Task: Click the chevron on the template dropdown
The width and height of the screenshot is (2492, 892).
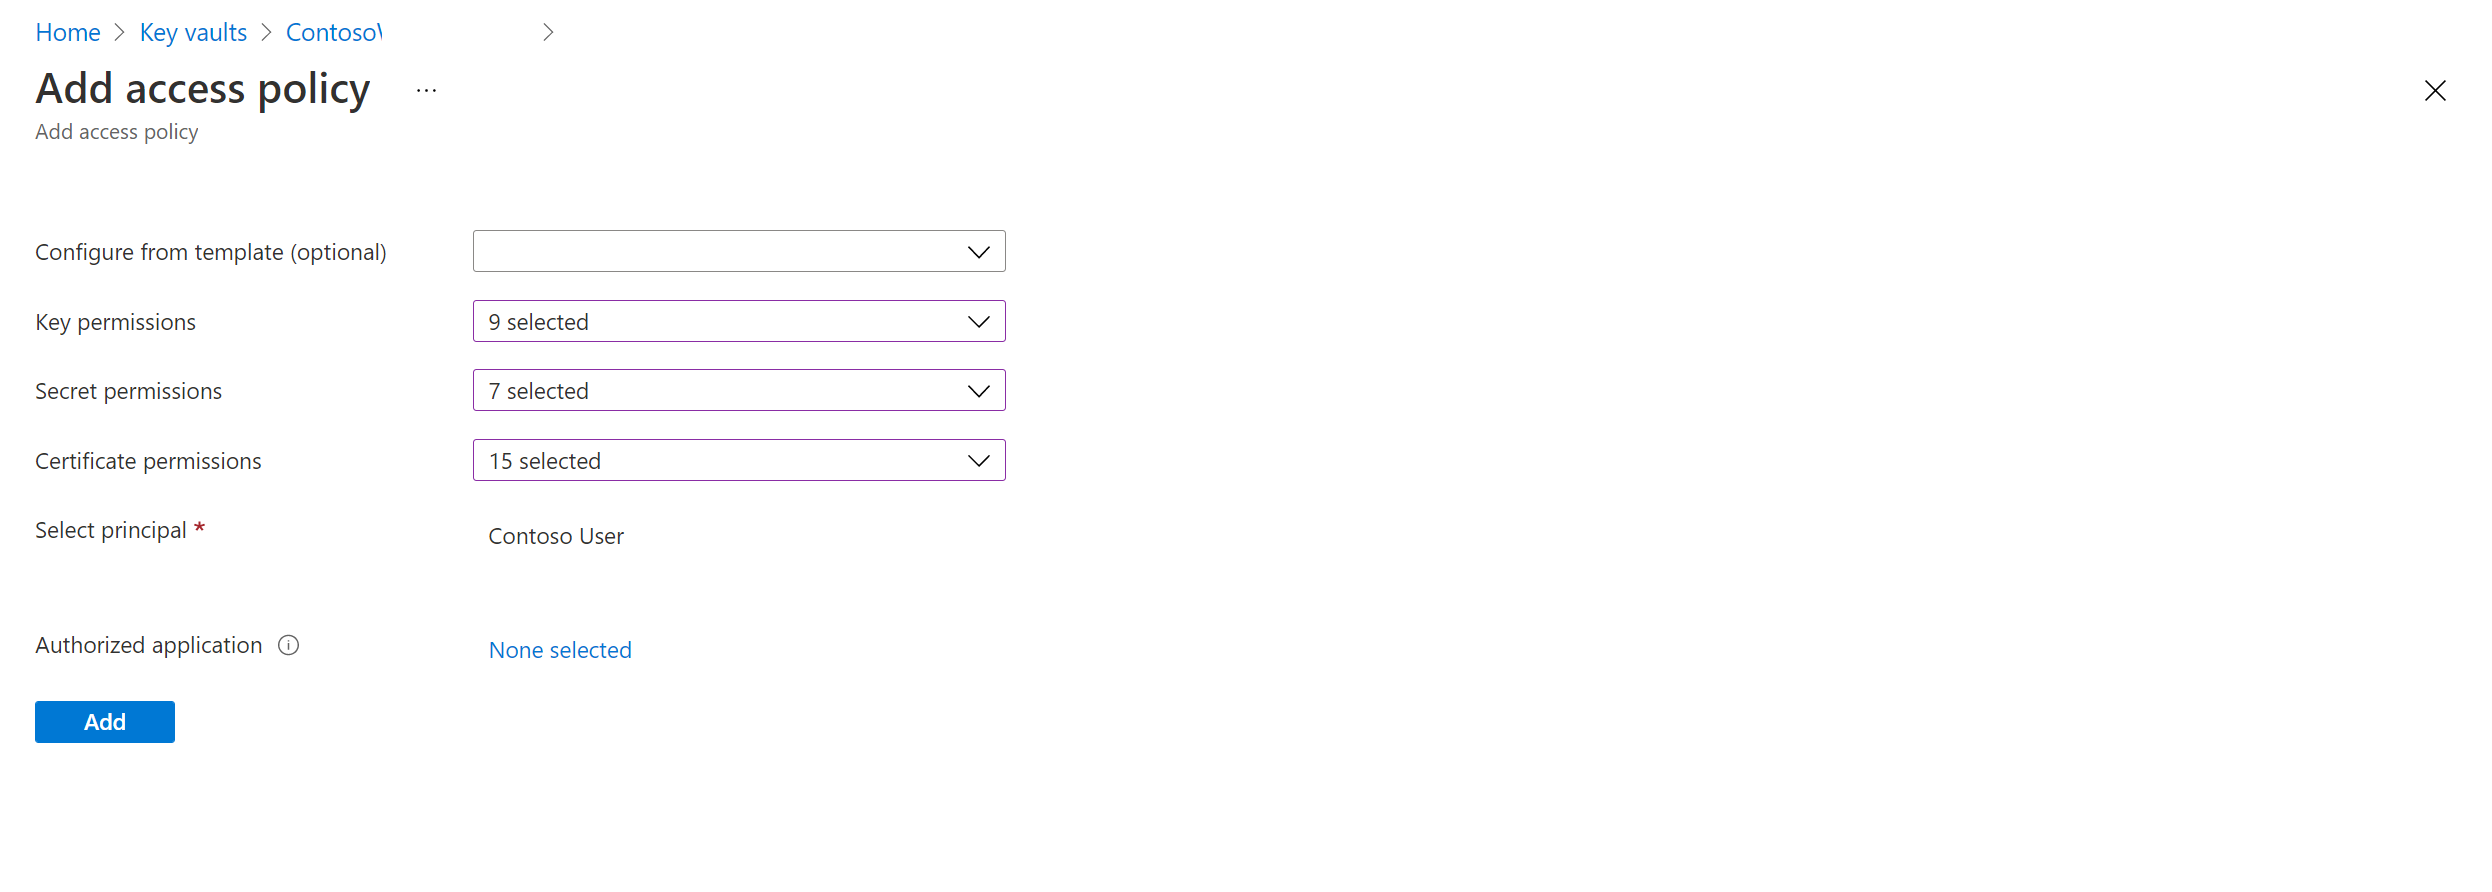Action: (x=978, y=251)
